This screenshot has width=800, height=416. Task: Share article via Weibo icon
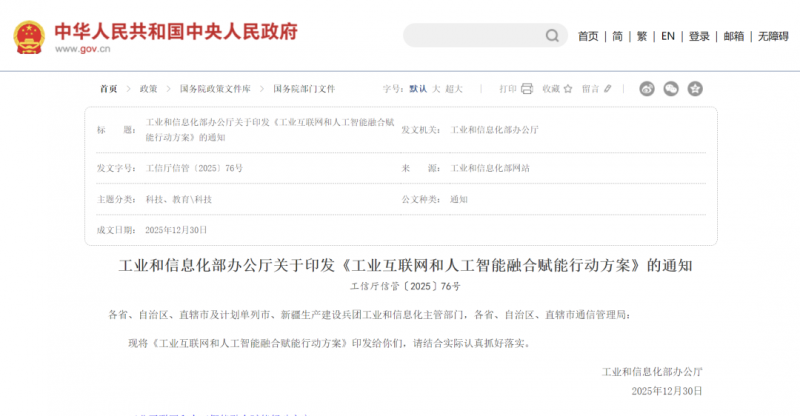coord(647,88)
